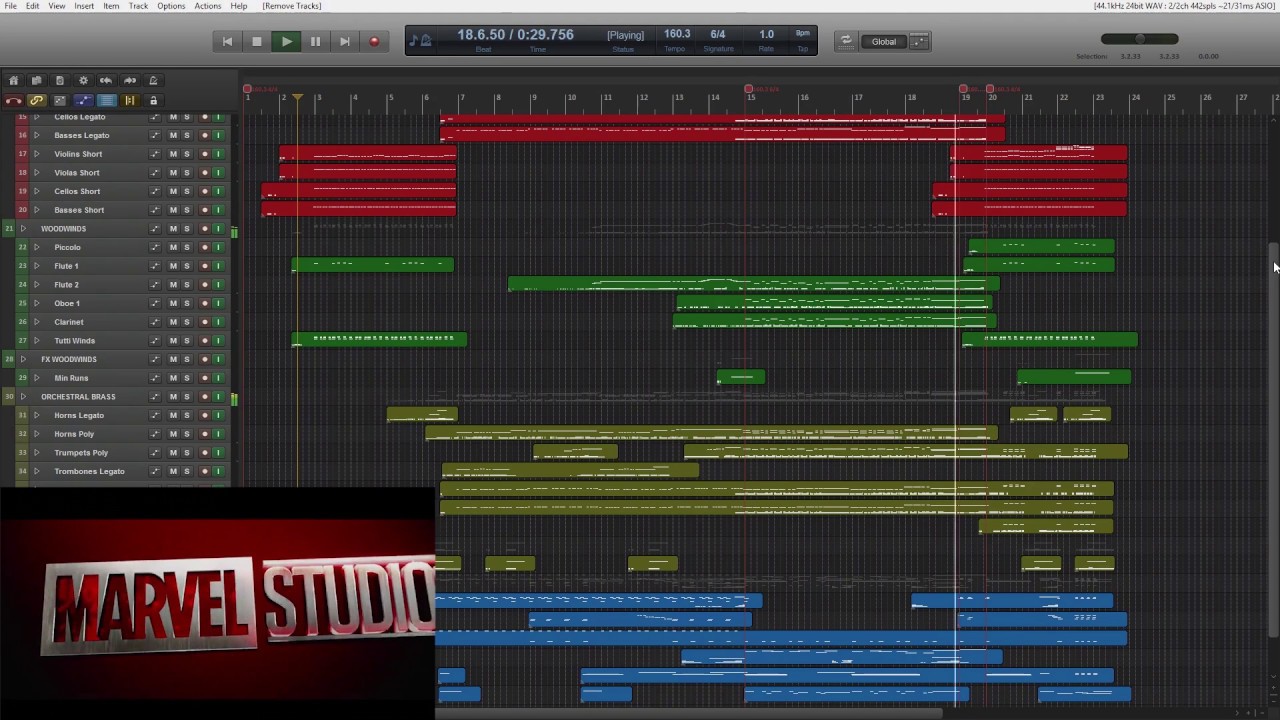Click the horizontal scrollbar of the arrange view

click(689, 713)
